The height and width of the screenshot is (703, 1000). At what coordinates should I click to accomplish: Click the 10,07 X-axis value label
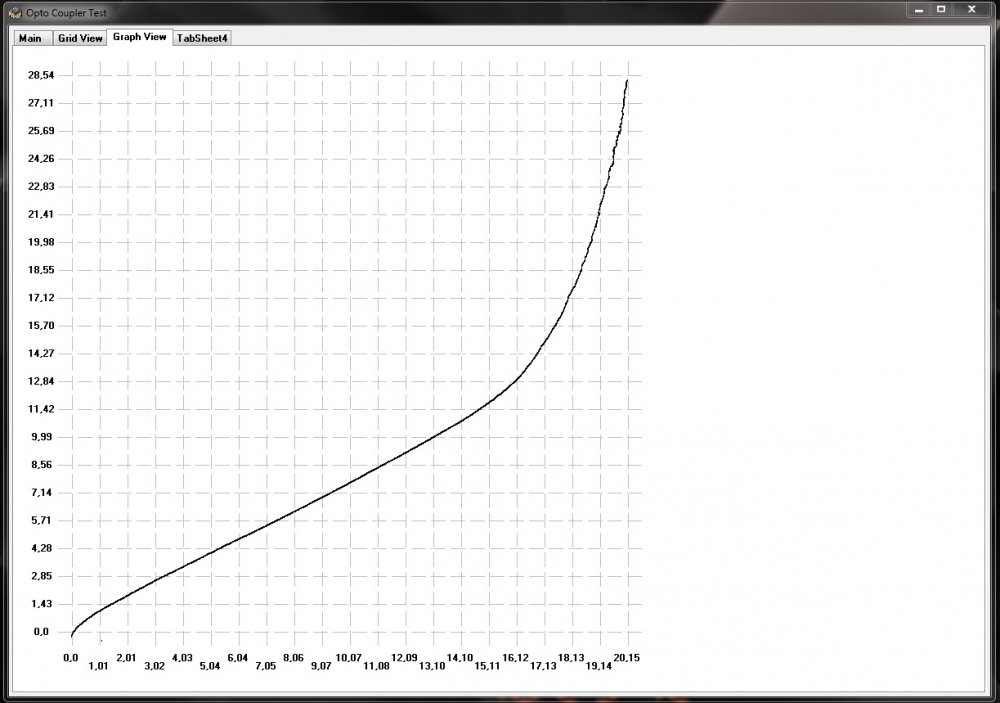[x=349, y=657]
